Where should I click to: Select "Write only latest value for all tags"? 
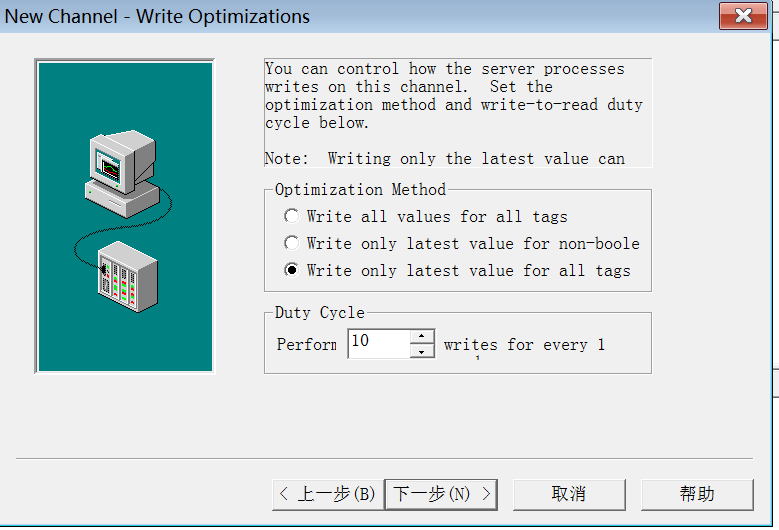291,270
